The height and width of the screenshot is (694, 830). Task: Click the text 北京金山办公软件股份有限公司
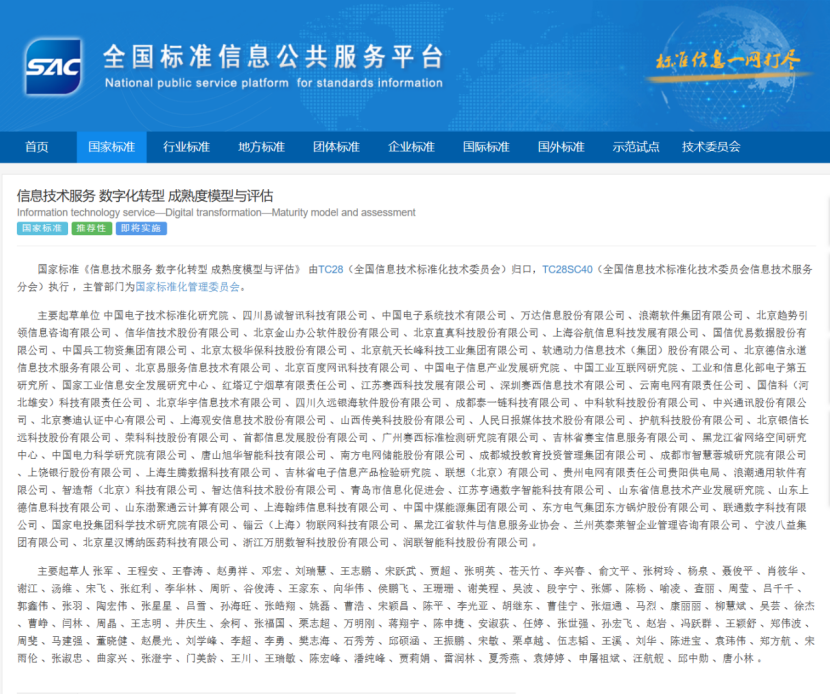coord(327,333)
